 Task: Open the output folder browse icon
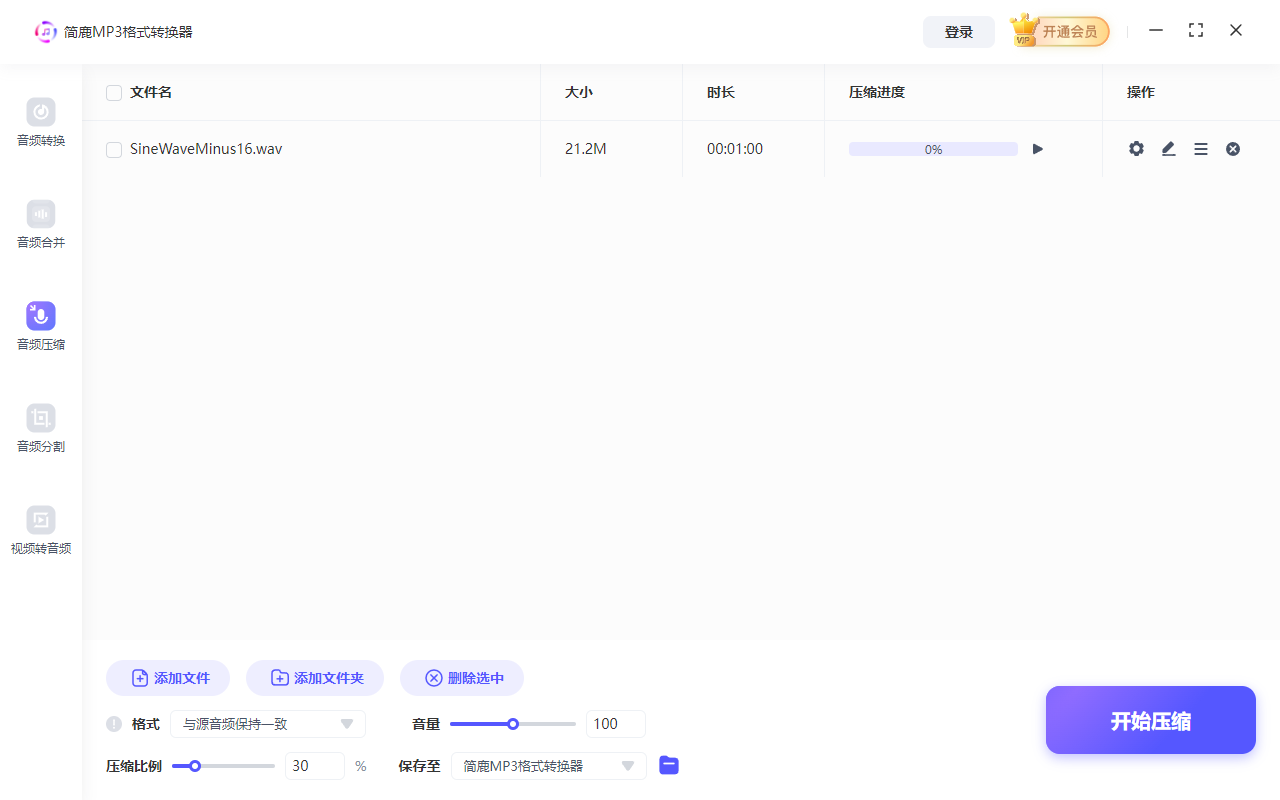(x=668, y=765)
